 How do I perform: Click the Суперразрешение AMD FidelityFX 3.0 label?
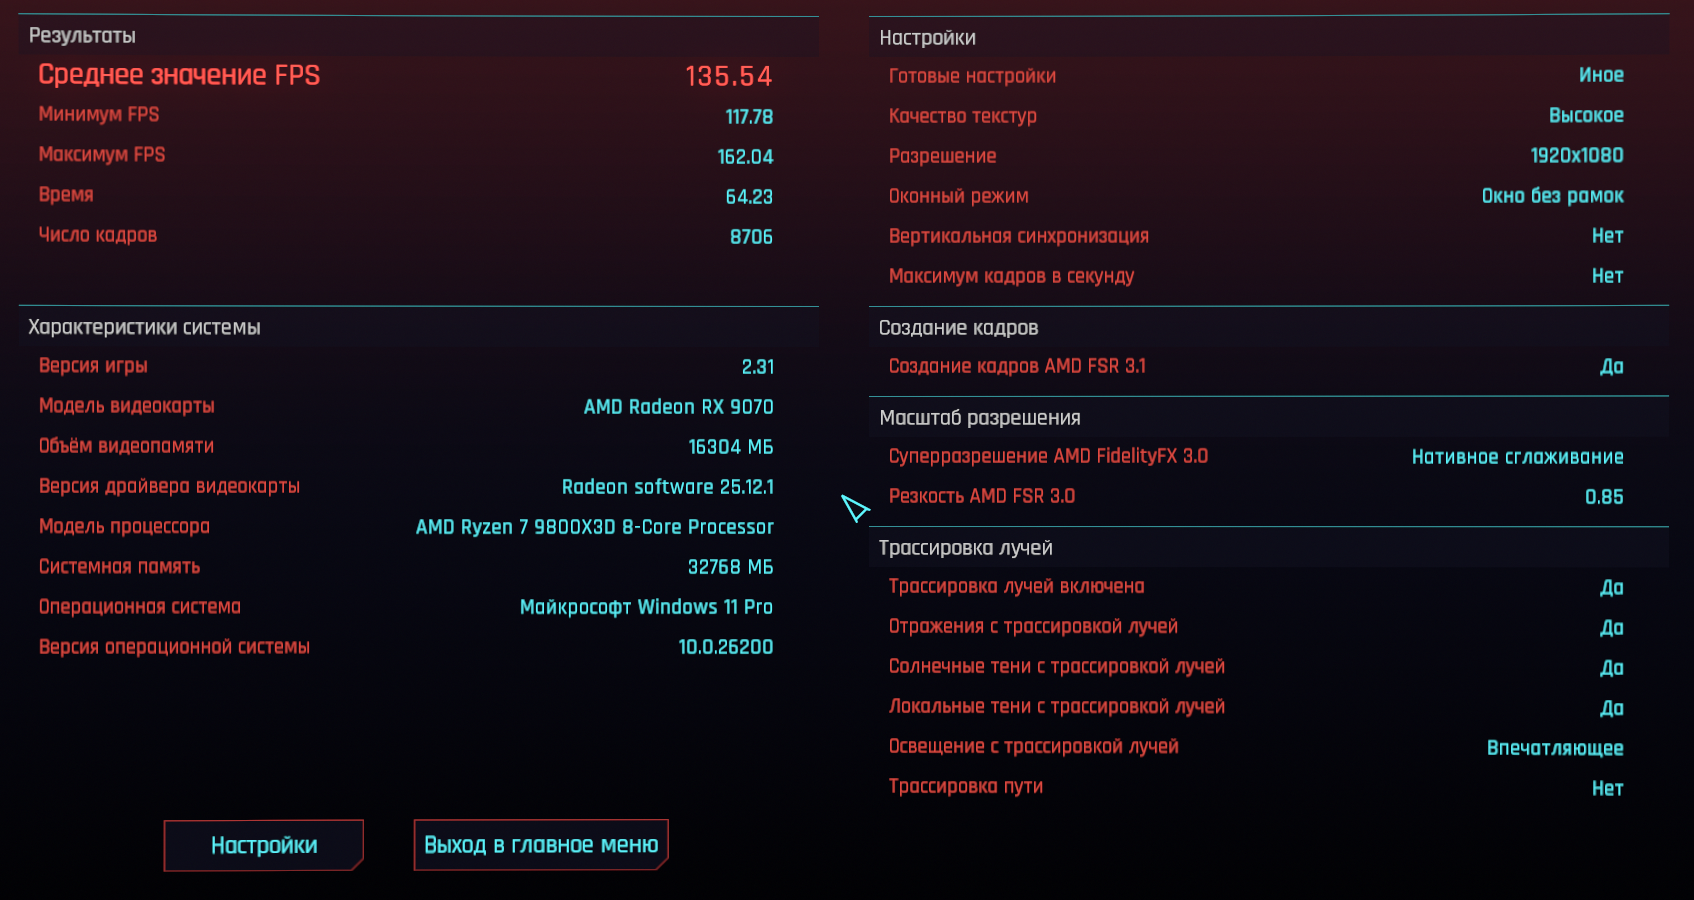tap(1048, 456)
